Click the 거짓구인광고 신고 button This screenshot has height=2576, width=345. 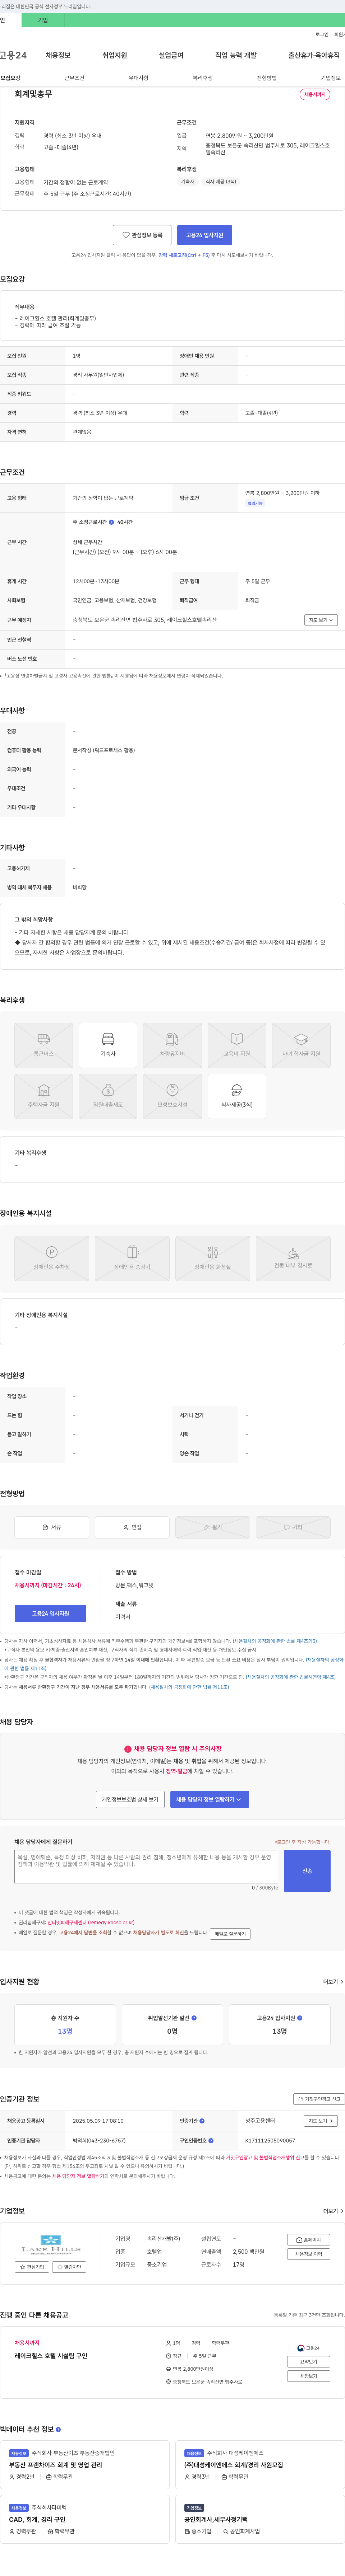pos(320,2099)
